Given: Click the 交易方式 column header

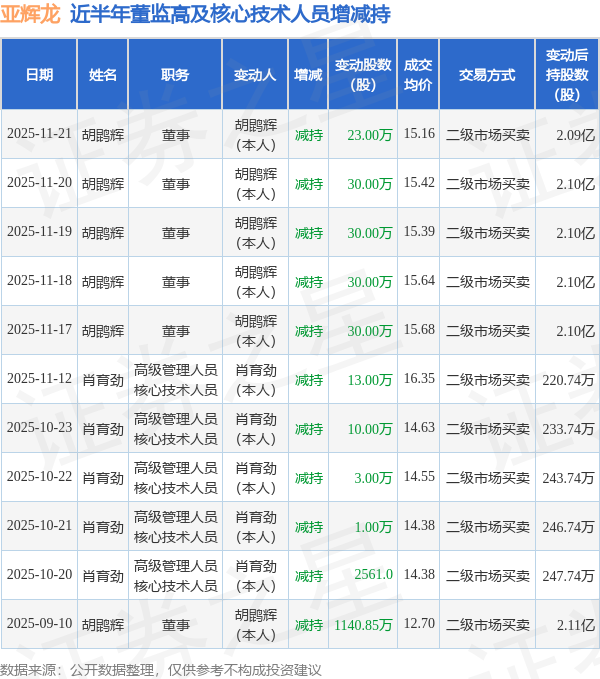Looking at the screenshot, I should (x=487, y=74).
